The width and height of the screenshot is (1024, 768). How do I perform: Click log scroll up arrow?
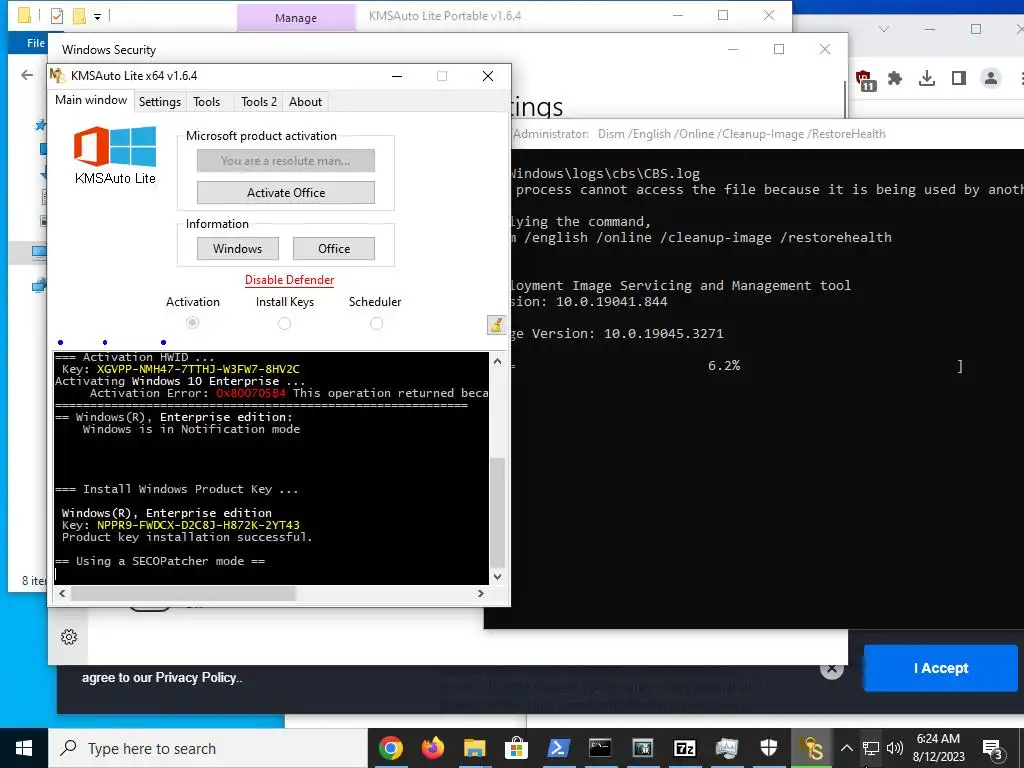[x=498, y=361]
